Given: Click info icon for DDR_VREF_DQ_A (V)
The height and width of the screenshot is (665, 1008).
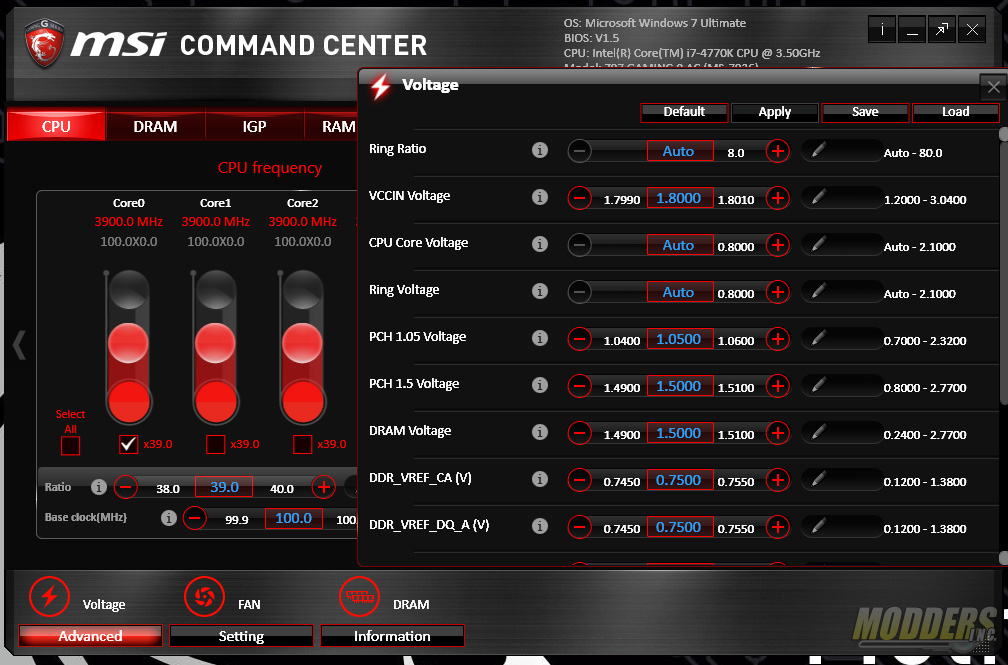Looking at the screenshot, I should pyautogui.click(x=540, y=525).
